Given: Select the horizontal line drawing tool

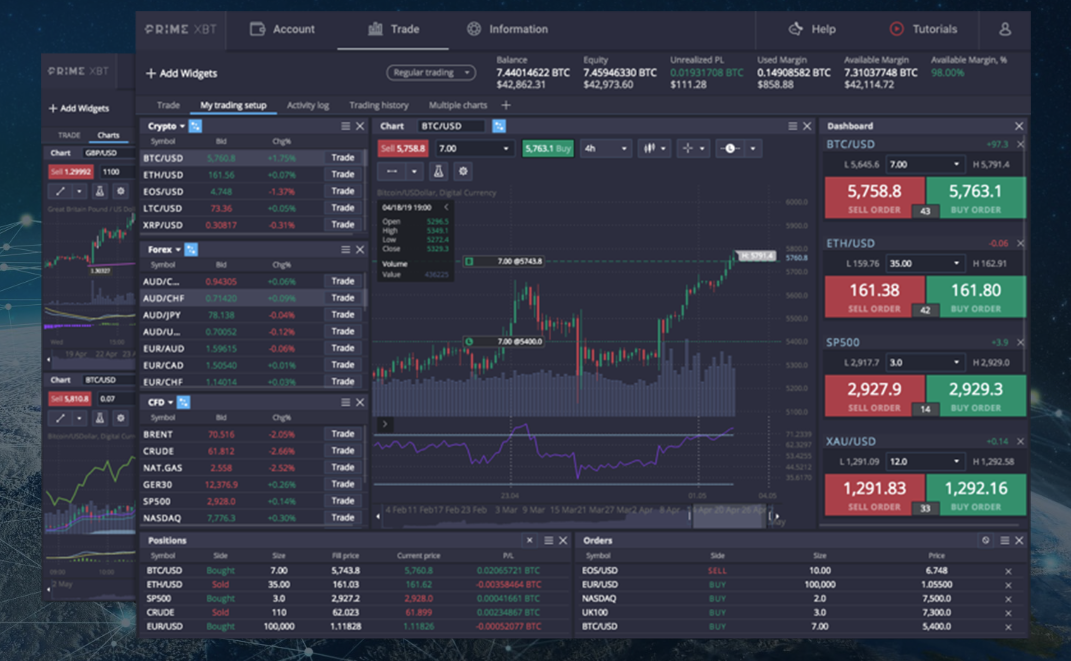Looking at the screenshot, I should pos(392,171).
